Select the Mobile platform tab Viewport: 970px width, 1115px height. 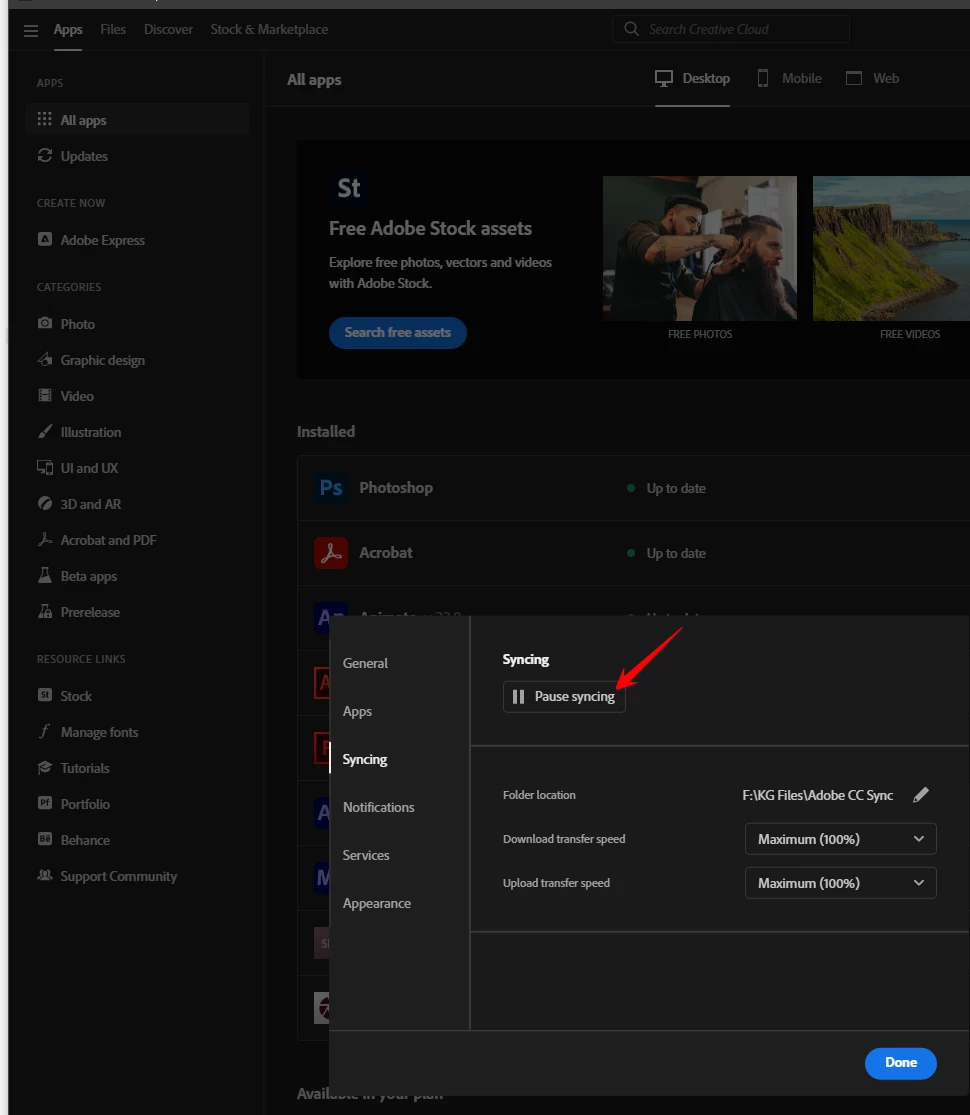[x=789, y=78]
